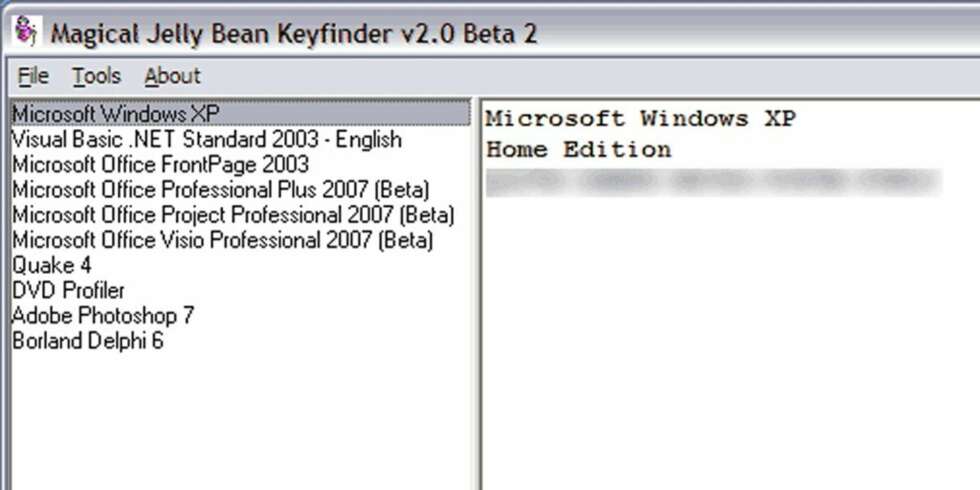
Task: Click the 'Microsoft Windows XP' text in details pane
Action: [641, 118]
